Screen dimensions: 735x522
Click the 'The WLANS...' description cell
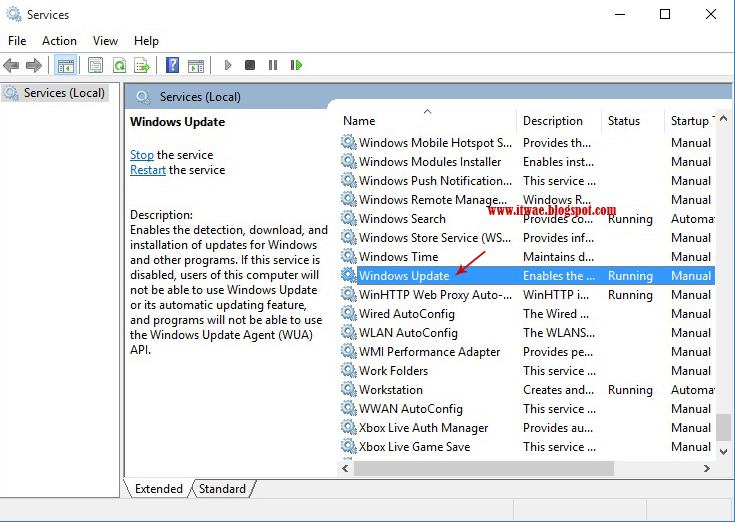point(559,333)
